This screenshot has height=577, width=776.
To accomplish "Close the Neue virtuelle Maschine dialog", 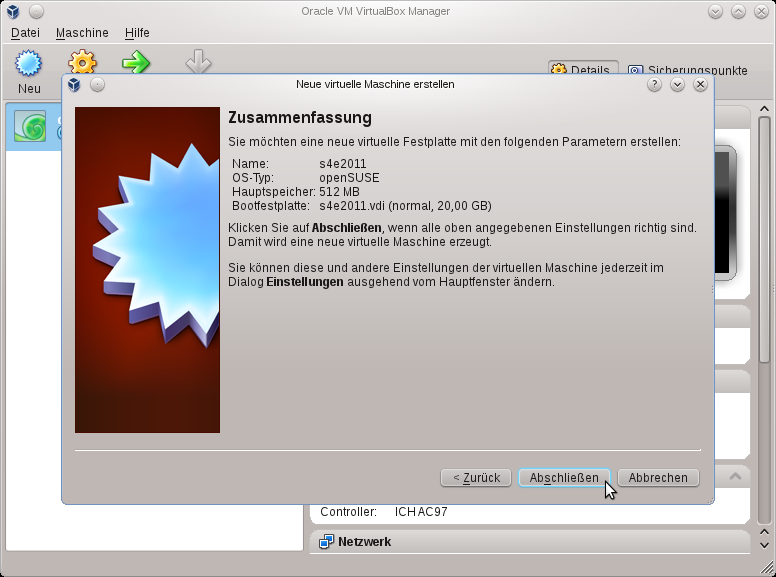I will 700,85.
